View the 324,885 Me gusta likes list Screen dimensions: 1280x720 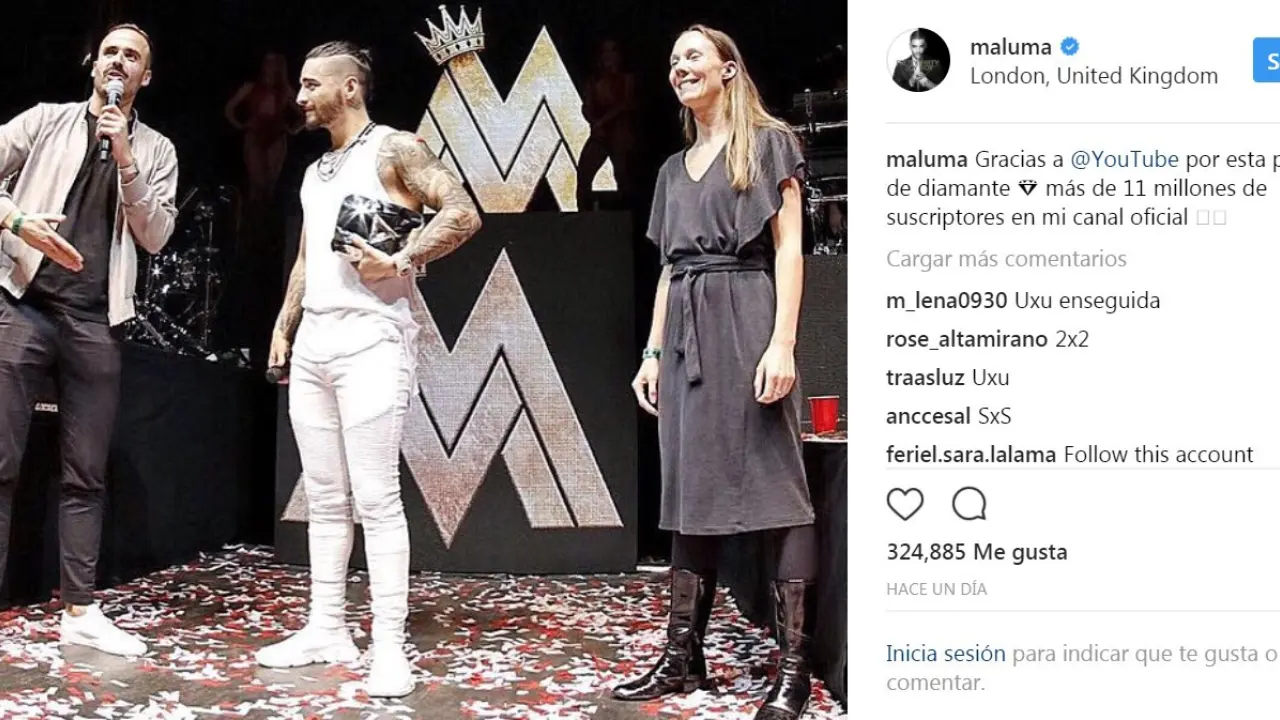[977, 552]
